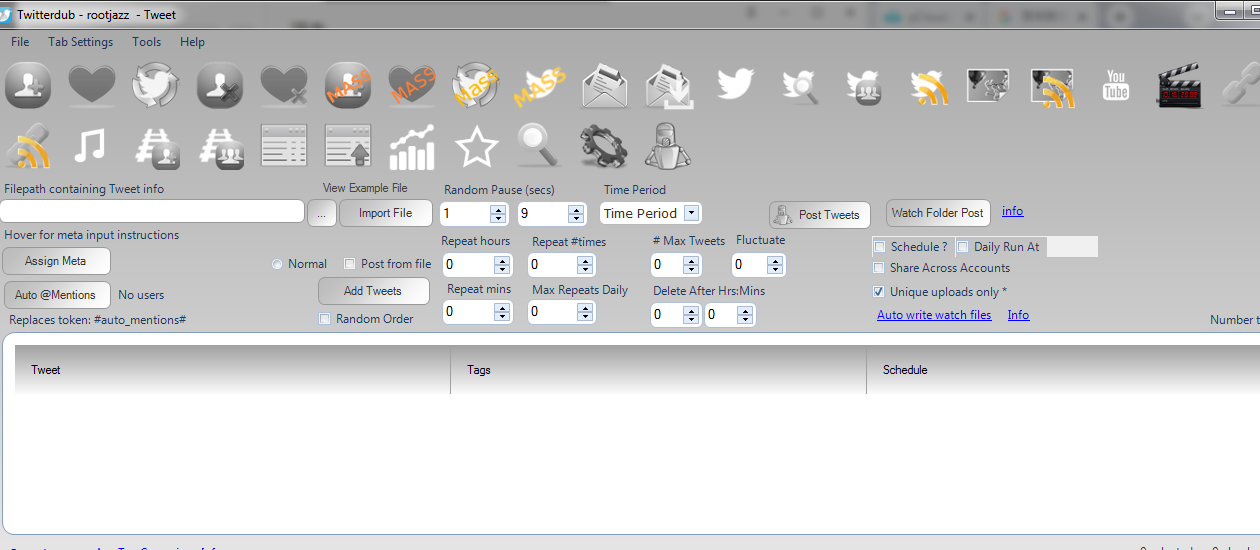Open the Follow users tool icon
The image size is (1260, 550).
(28, 85)
